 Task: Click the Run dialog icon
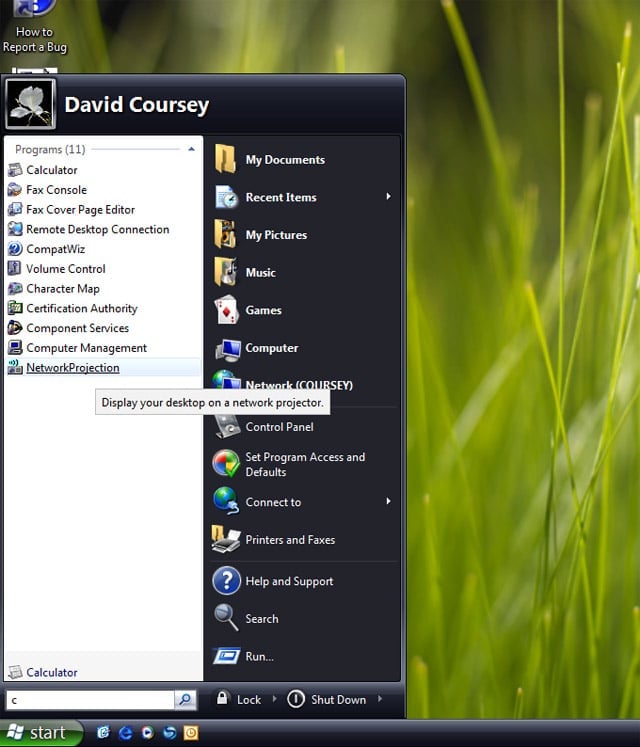(x=226, y=656)
